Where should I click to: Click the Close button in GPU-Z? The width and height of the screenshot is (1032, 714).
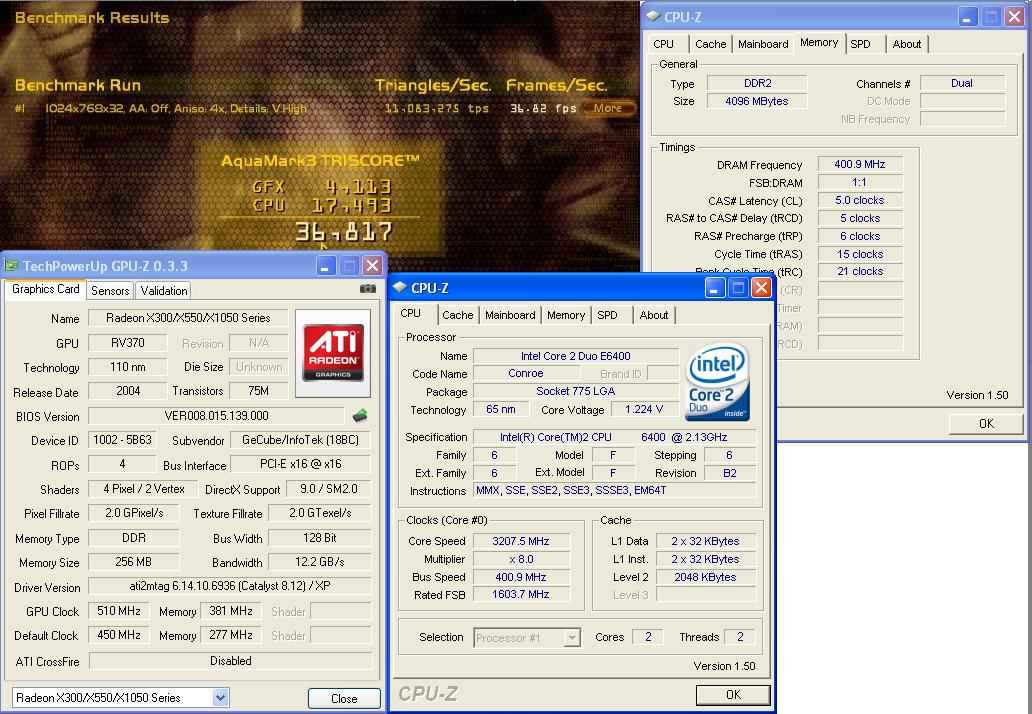click(x=344, y=698)
